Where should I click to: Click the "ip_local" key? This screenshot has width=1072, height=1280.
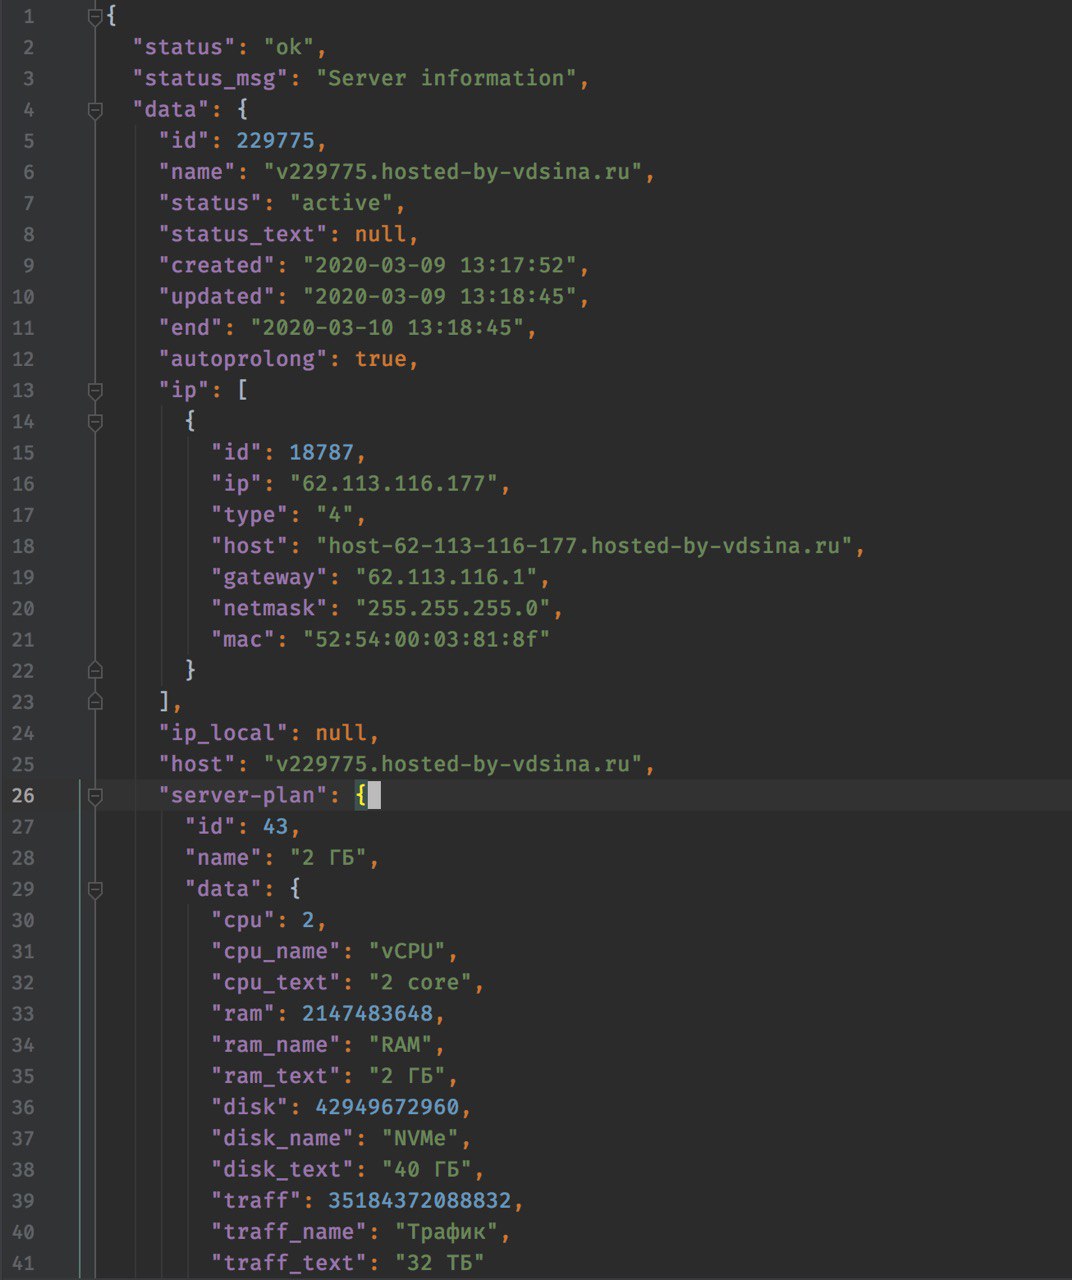(230, 734)
